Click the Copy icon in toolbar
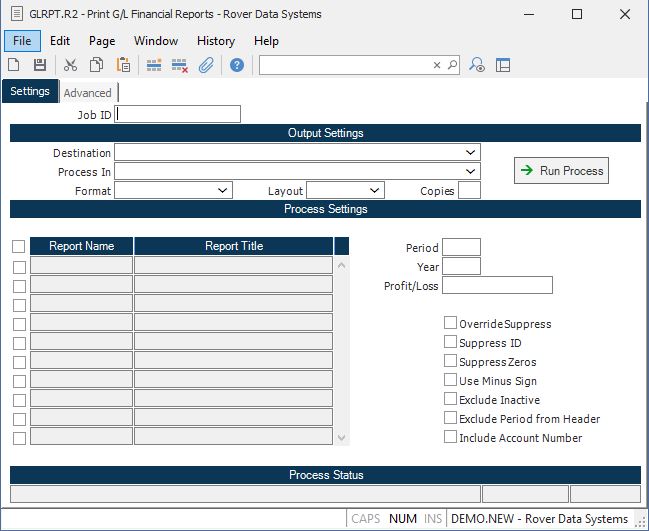Screen dimensions: 649x531 click(97, 65)
